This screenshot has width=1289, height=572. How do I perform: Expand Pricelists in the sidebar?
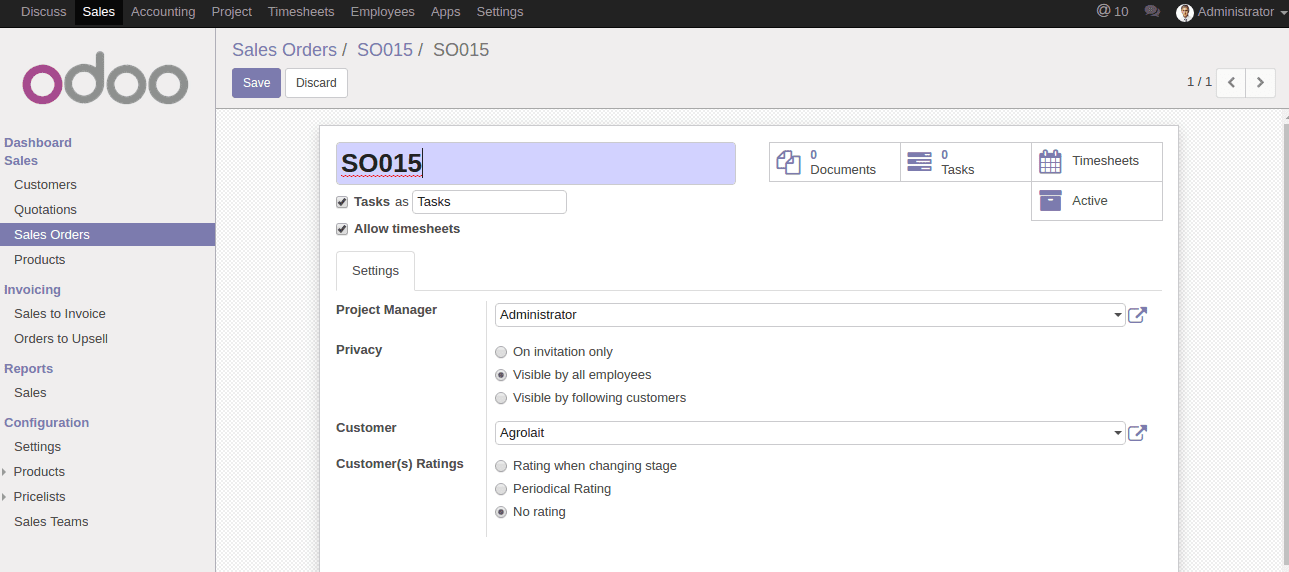(4, 497)
